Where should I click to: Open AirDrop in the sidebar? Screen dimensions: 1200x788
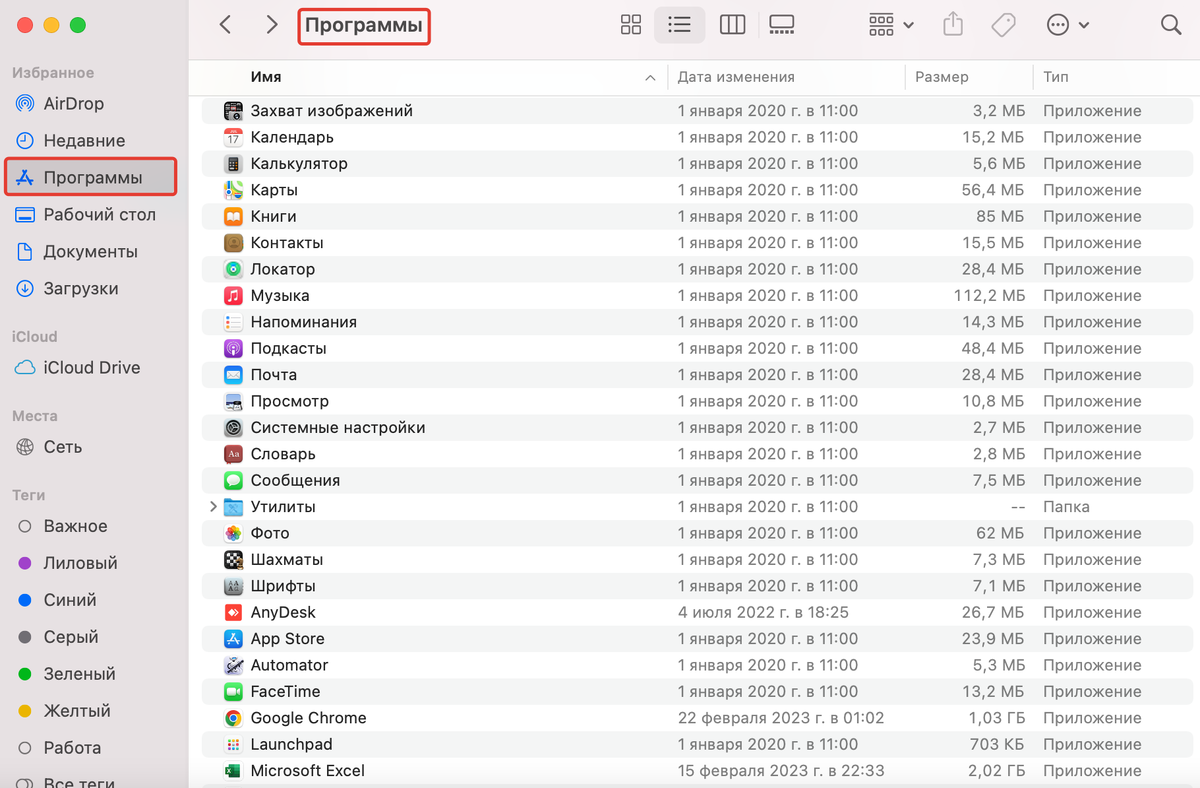point(74,104)
